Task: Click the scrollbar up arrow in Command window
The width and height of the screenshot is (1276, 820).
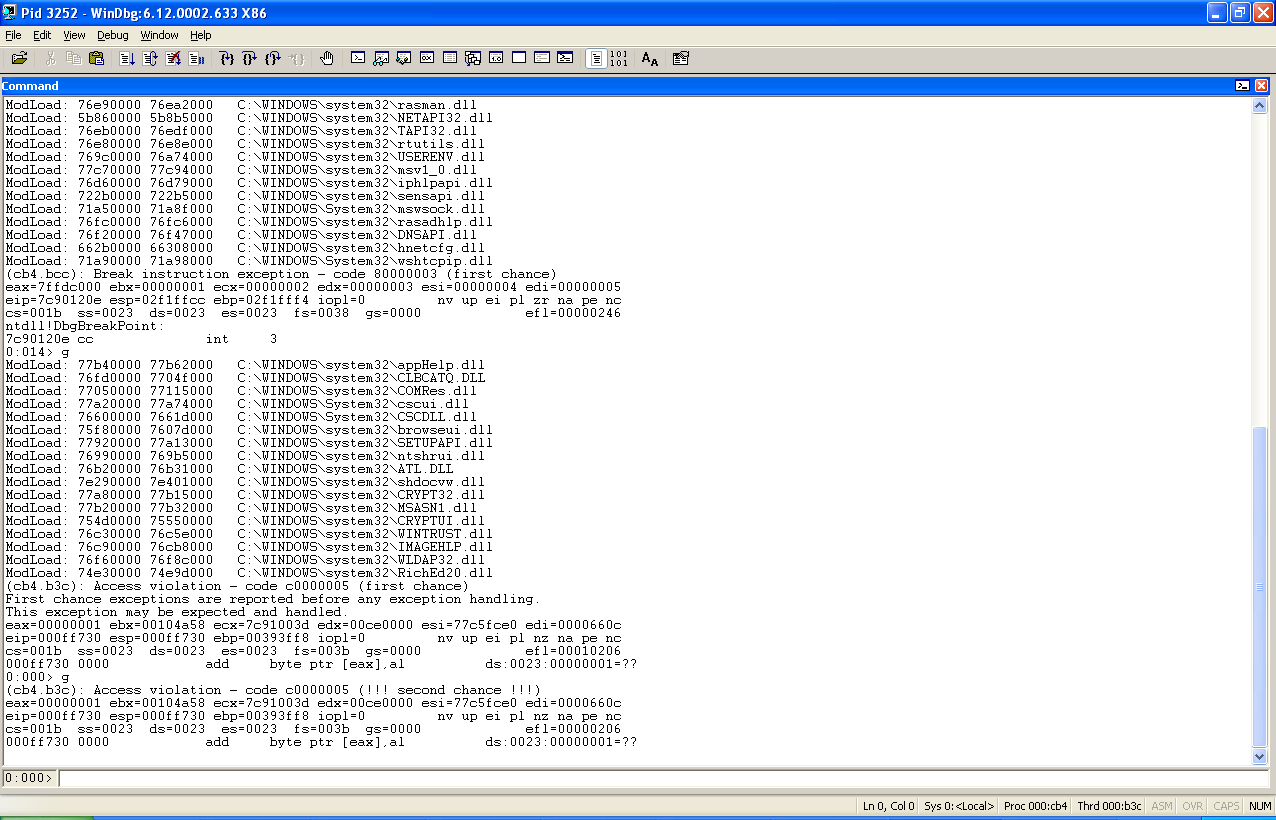Action: [1260, 105]
